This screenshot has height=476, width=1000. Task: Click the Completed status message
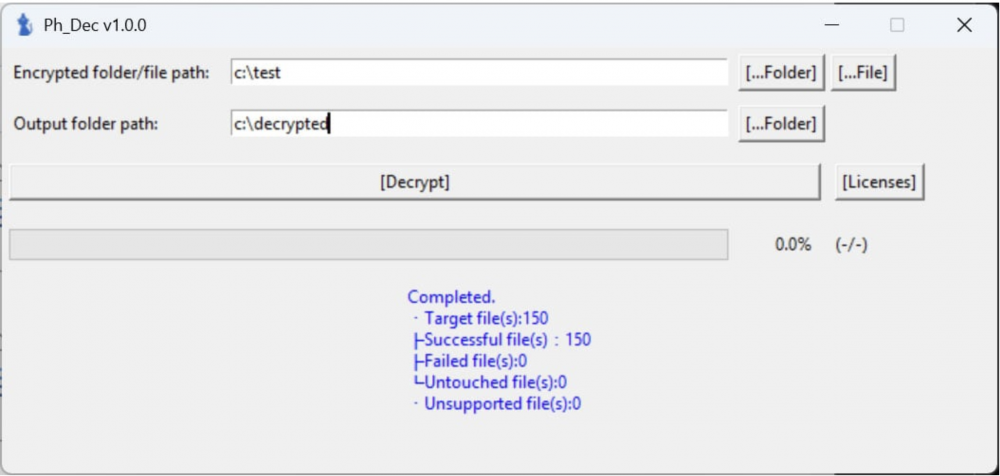(452, 297)
